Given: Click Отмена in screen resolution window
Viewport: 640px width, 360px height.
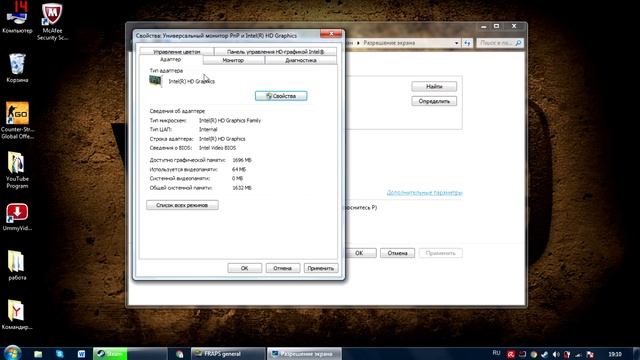Looking at the screenshot, I should (x=398, y=253).
